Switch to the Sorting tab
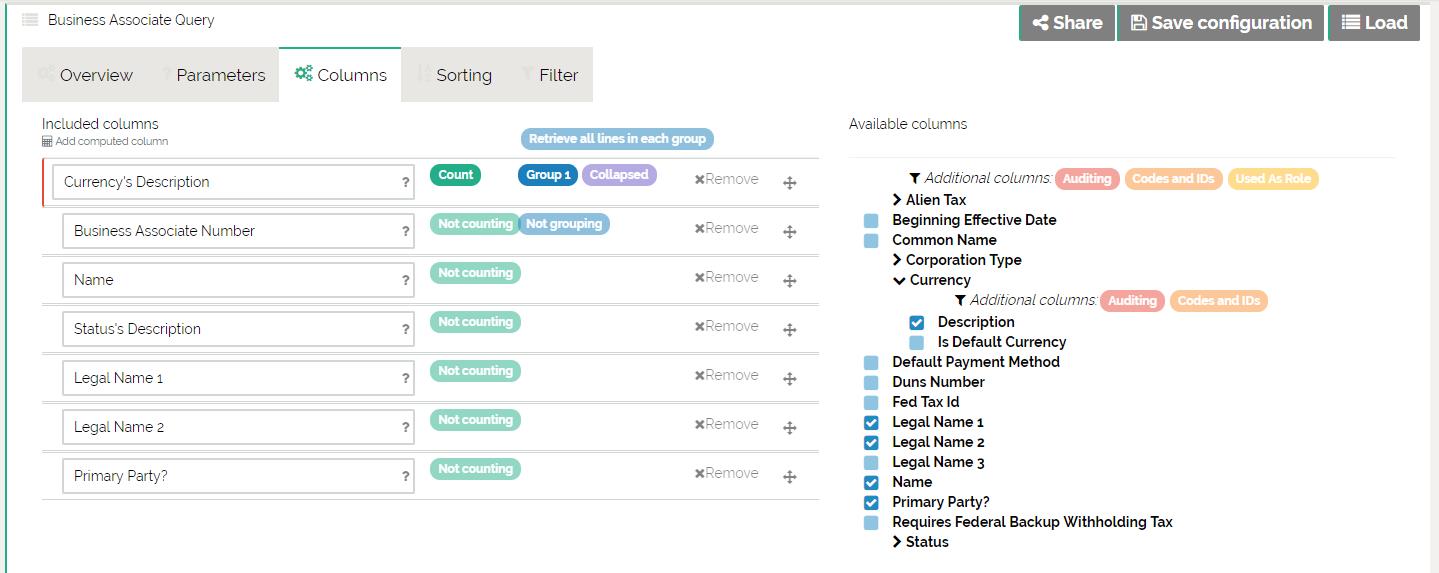The height and width of the screenshot is (573, 1439). pos(454,75)
